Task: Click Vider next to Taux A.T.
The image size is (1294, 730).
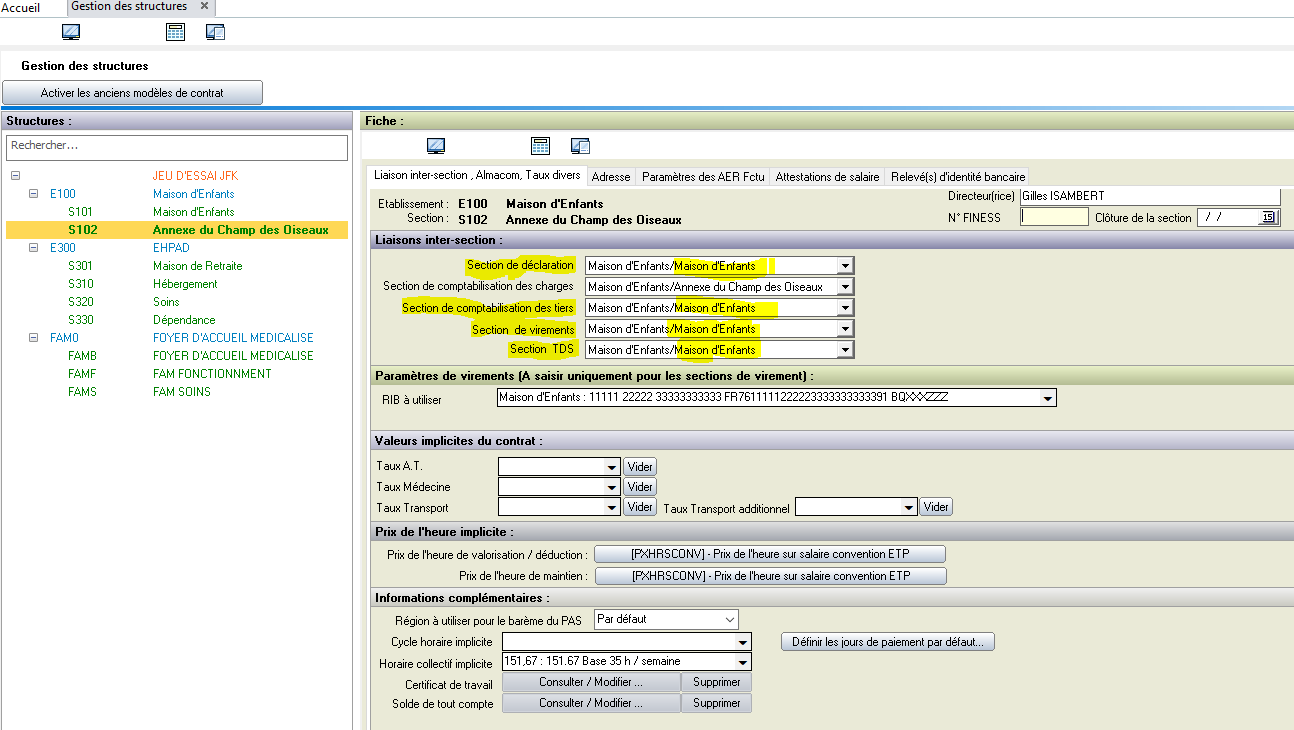Action: click(x=640, y=467)
